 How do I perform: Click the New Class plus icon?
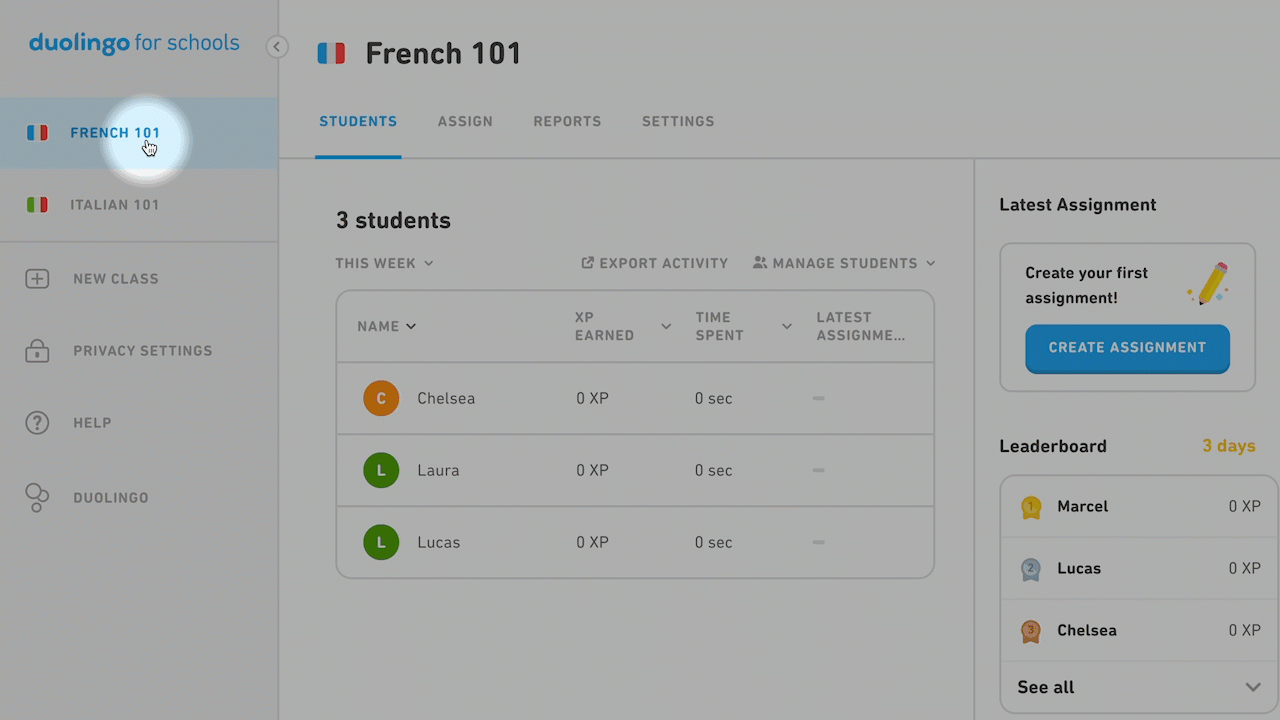click(x=37, y=279)
